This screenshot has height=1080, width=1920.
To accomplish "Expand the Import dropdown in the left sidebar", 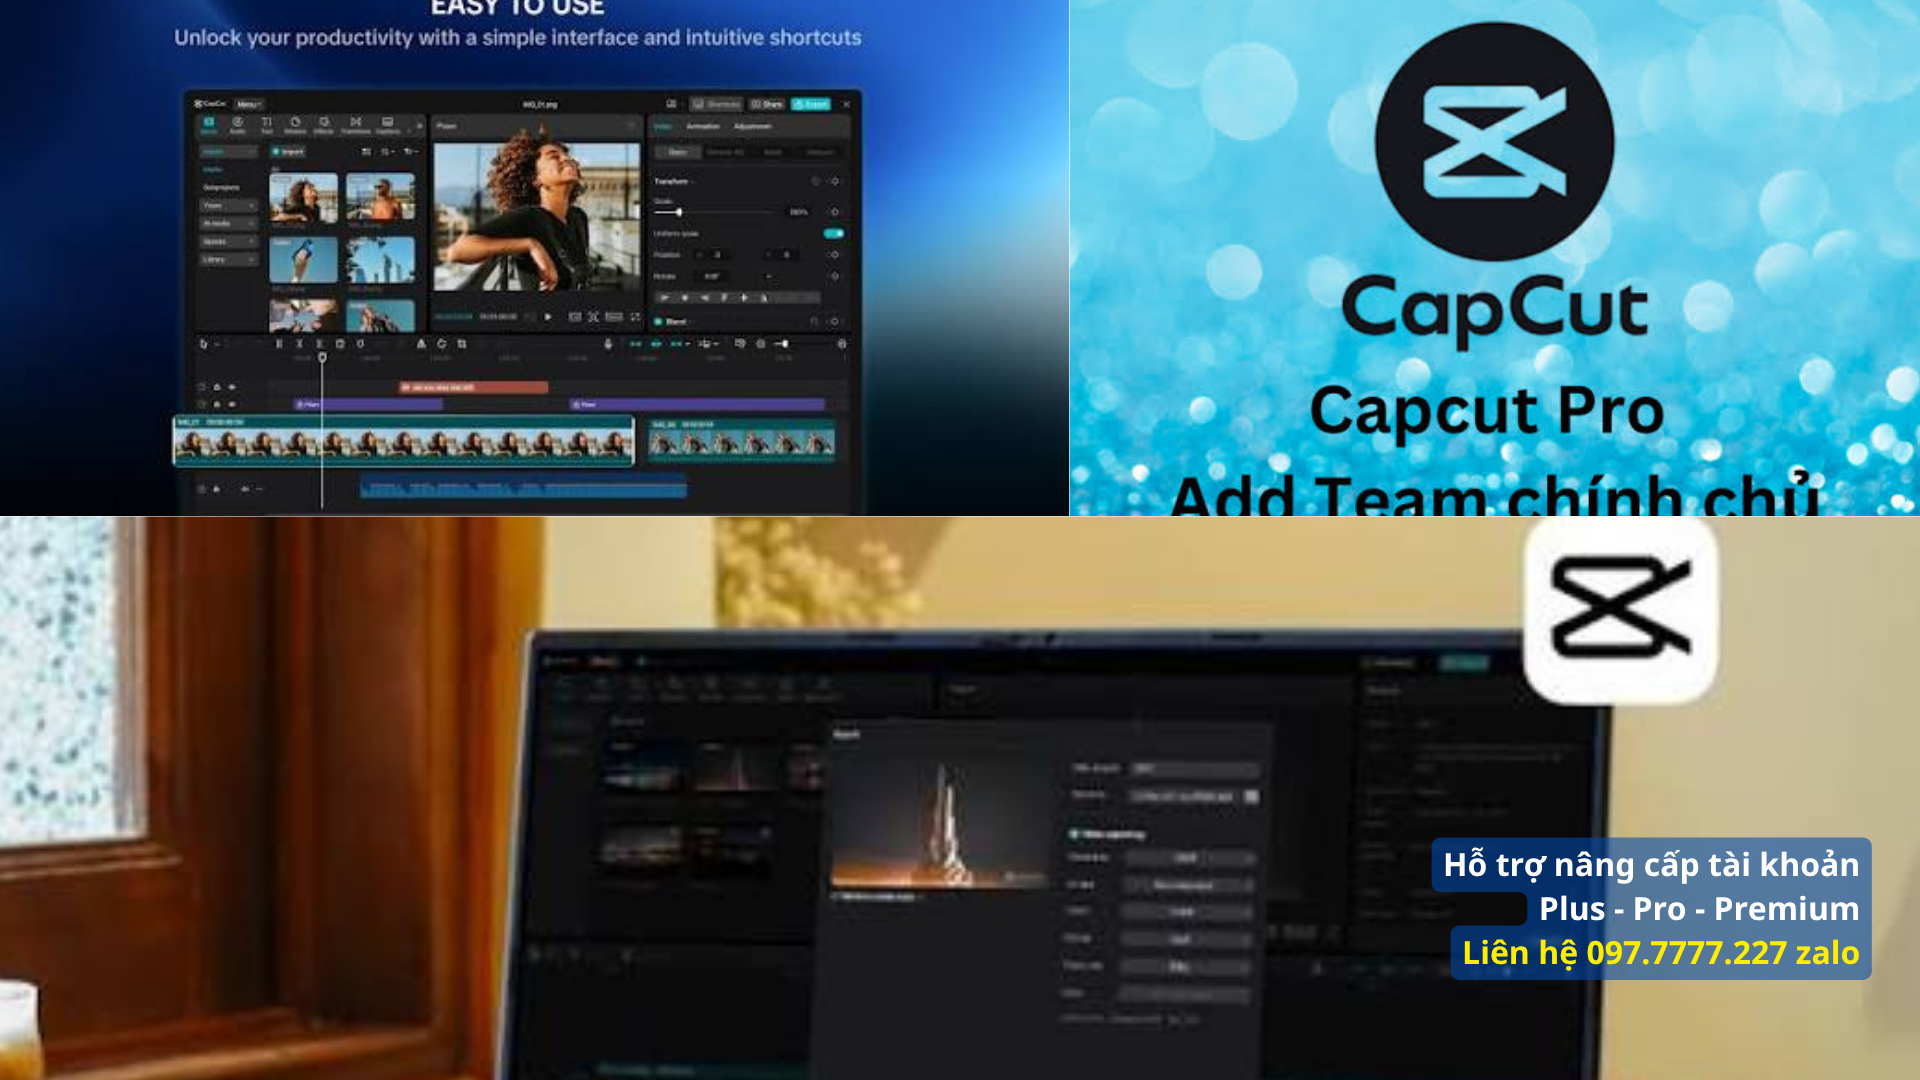I will point(229,152).
